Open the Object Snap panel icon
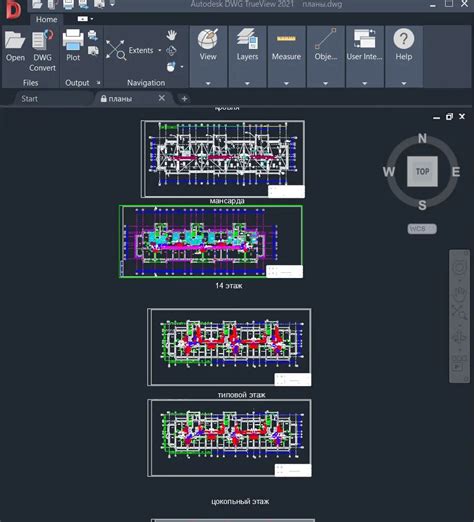The image size is (474, 522). point(325,39)
